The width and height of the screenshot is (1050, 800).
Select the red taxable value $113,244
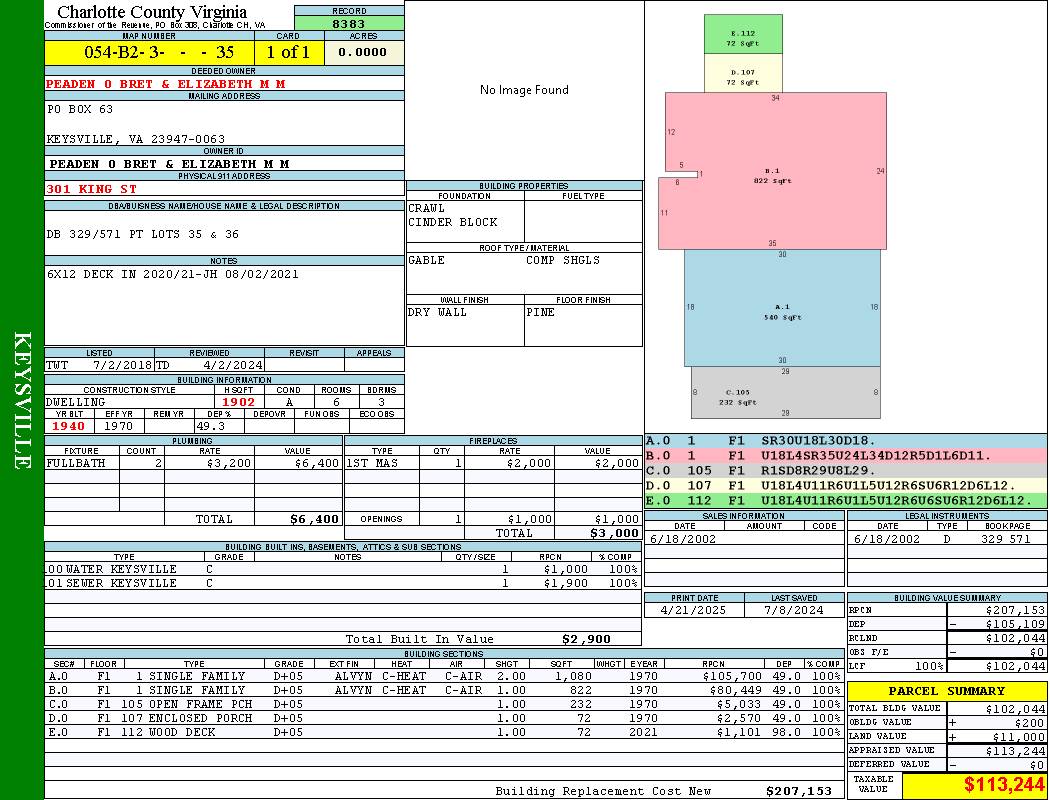1004,784
